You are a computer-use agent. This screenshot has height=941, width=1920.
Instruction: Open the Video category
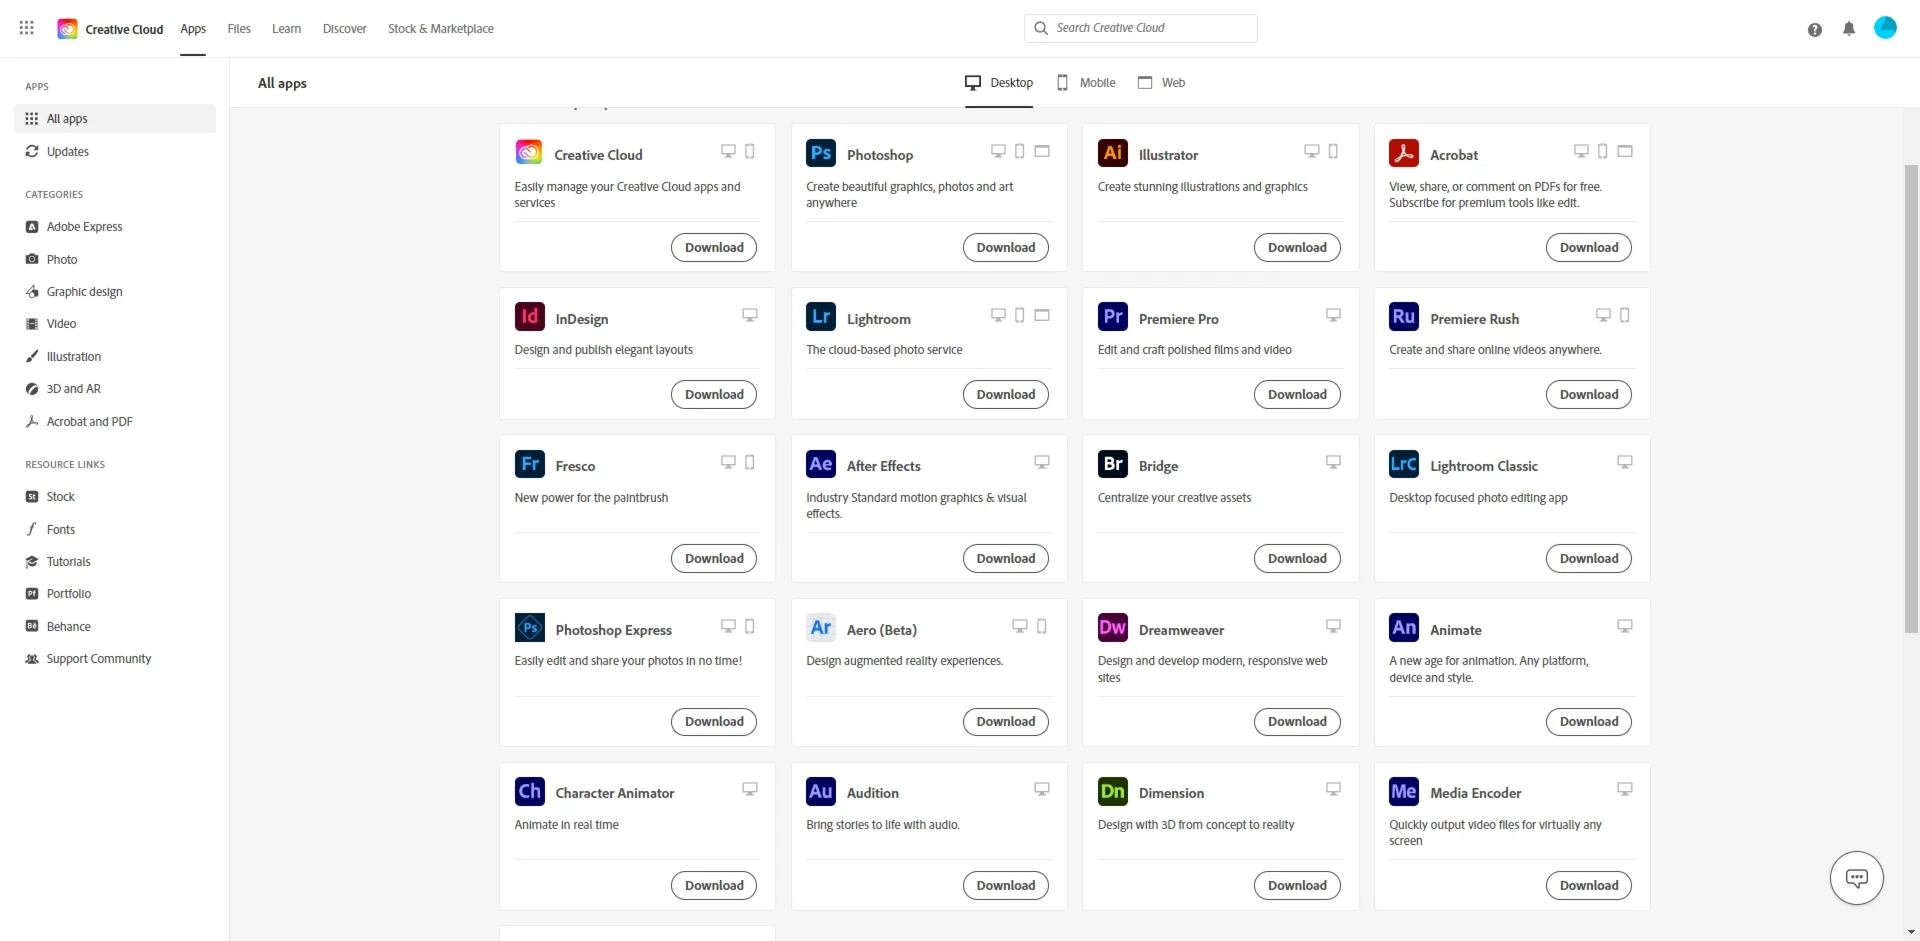(x=115, y=324)
